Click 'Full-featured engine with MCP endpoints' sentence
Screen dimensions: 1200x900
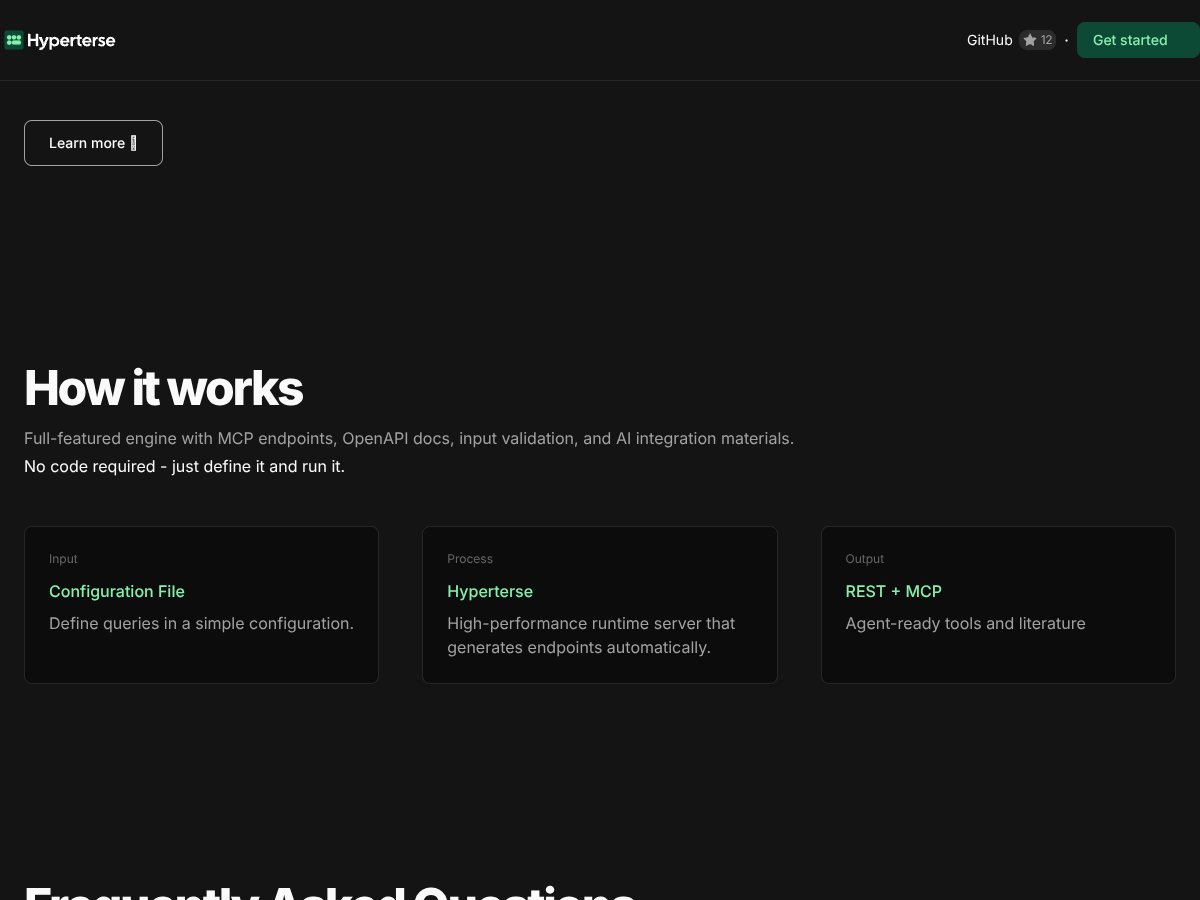coord(409,438)
